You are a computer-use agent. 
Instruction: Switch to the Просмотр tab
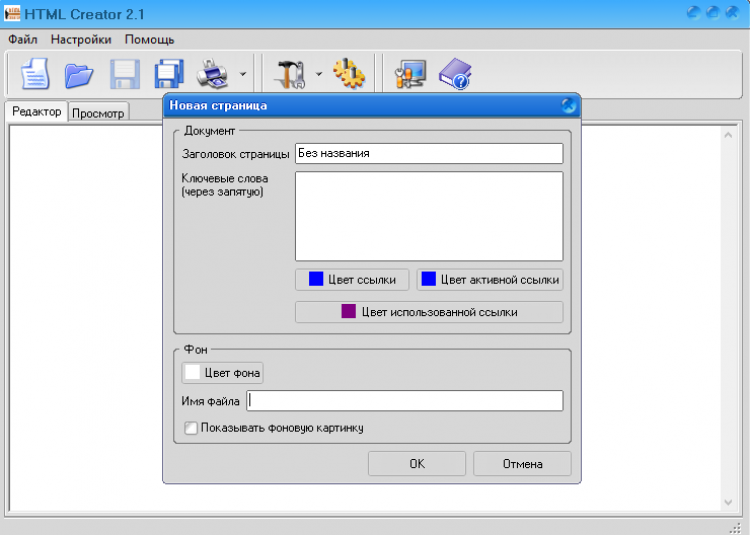click(98, 113)
